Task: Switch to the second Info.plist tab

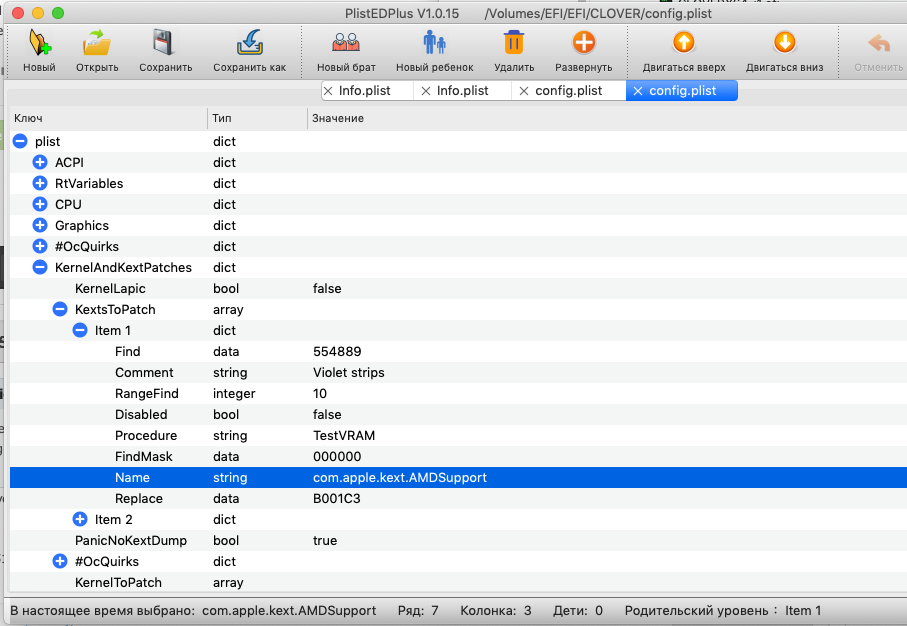Action: [462, 91]
